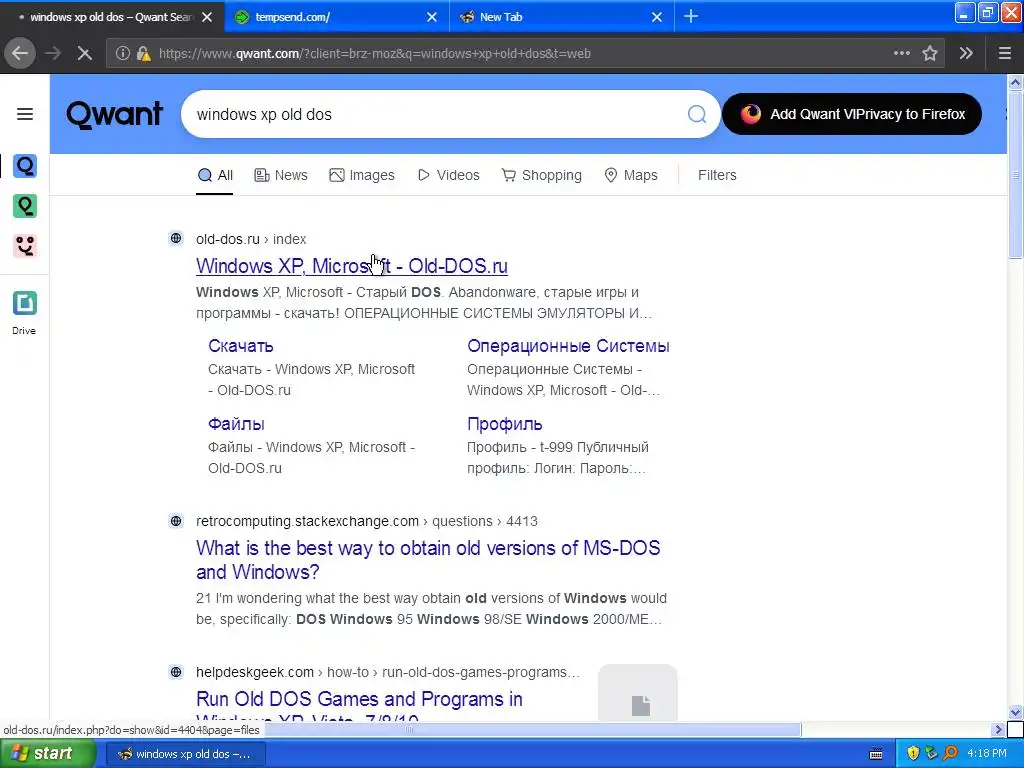Click the keyboard icon in the taskbar
This screenshot has height=768, width=1024.
pyautogui.click(x=876, y=754)
